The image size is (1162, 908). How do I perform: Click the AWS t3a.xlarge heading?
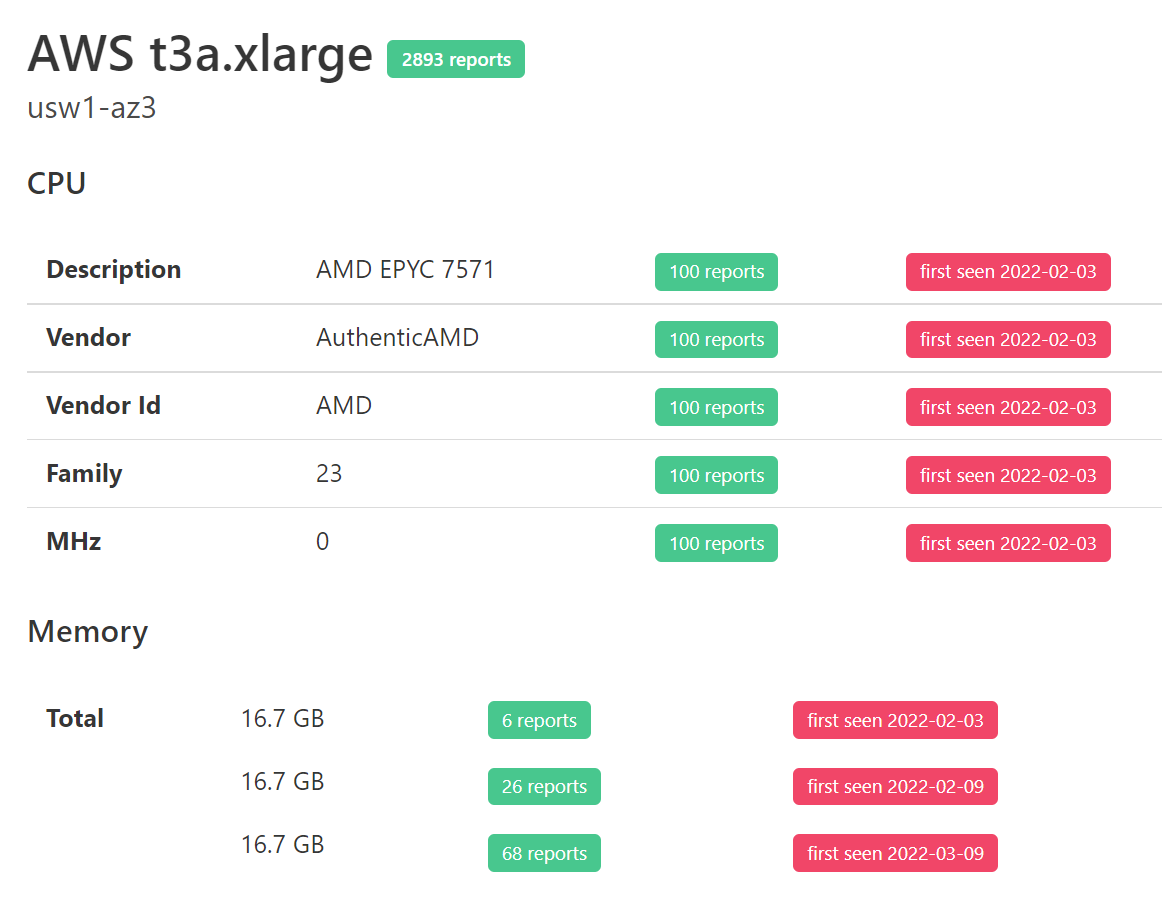(200, 56)
